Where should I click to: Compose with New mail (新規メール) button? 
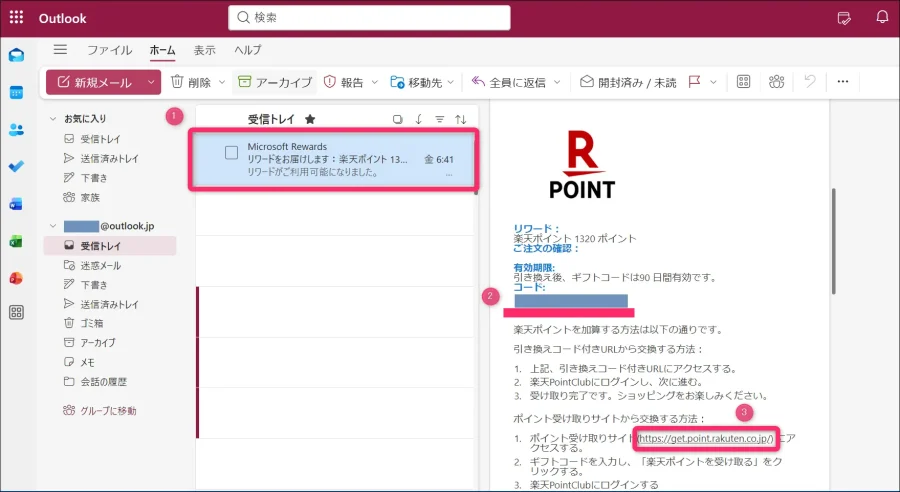(x=95, y=82)
